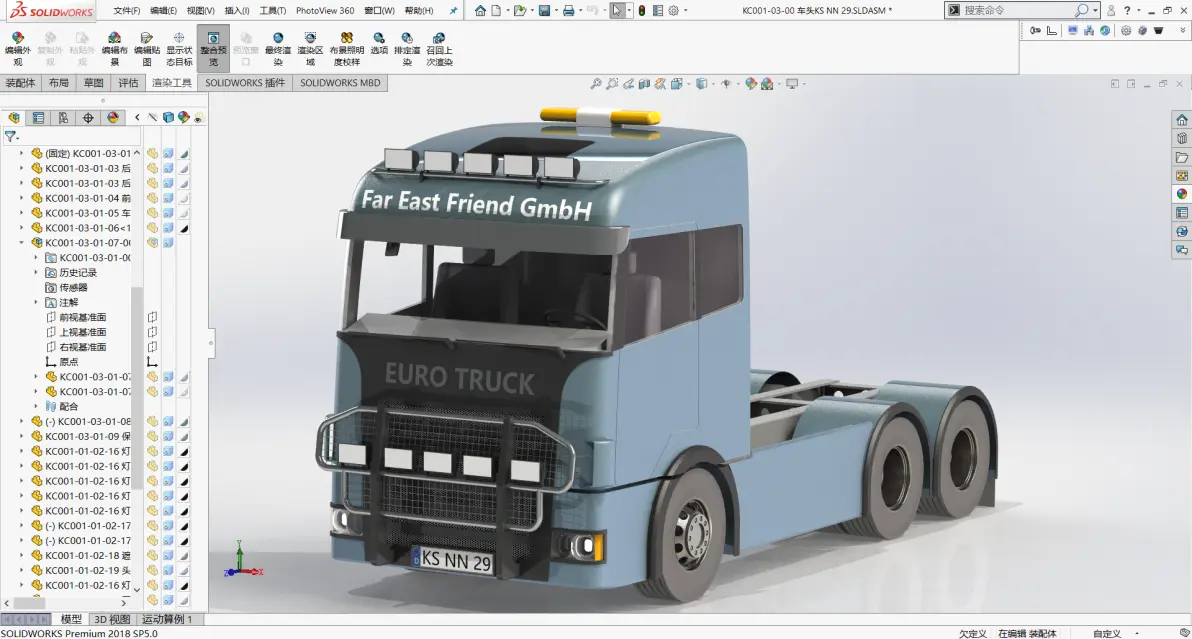This screenshot has height=639, width=1192.
Task: Select the DimXpertManager crosshair tab icon
Action: (x=88, y=118)
